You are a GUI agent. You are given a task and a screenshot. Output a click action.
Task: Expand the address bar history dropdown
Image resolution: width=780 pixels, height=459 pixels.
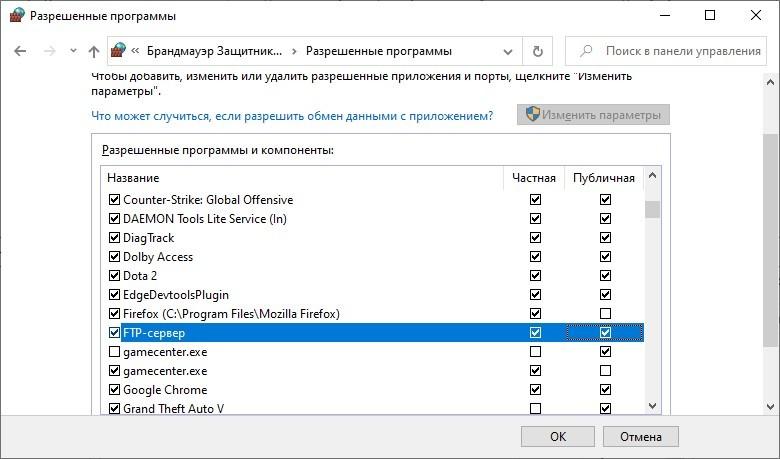(508, 51)
